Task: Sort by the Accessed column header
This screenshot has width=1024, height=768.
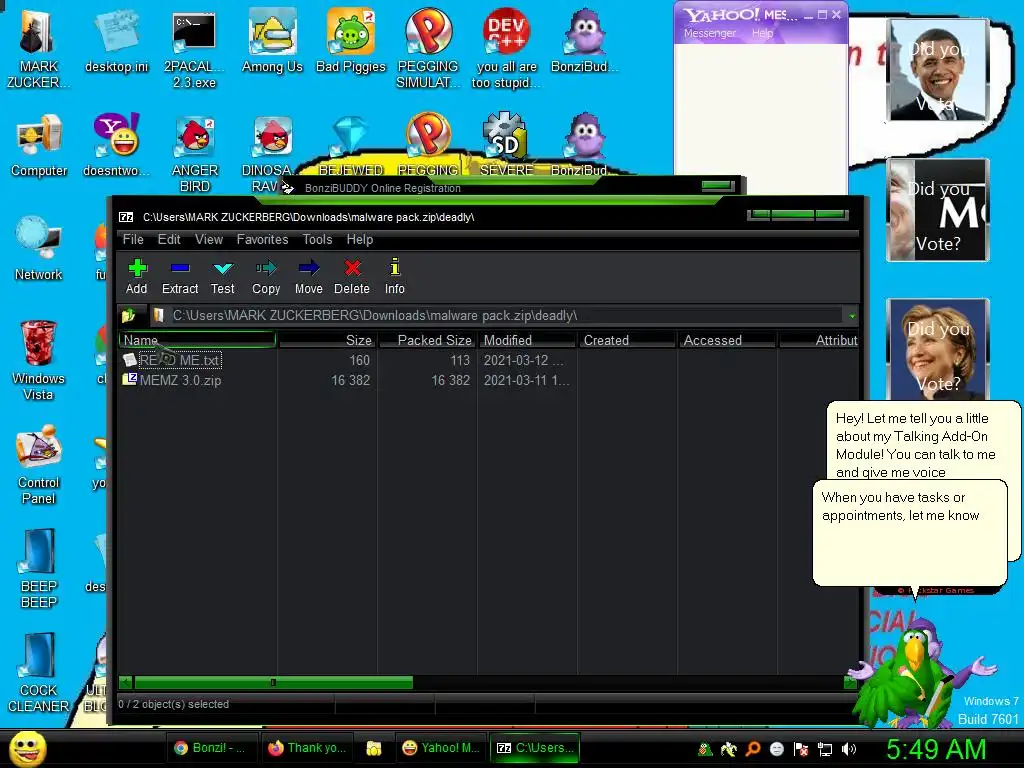Action: coord(727,340)
